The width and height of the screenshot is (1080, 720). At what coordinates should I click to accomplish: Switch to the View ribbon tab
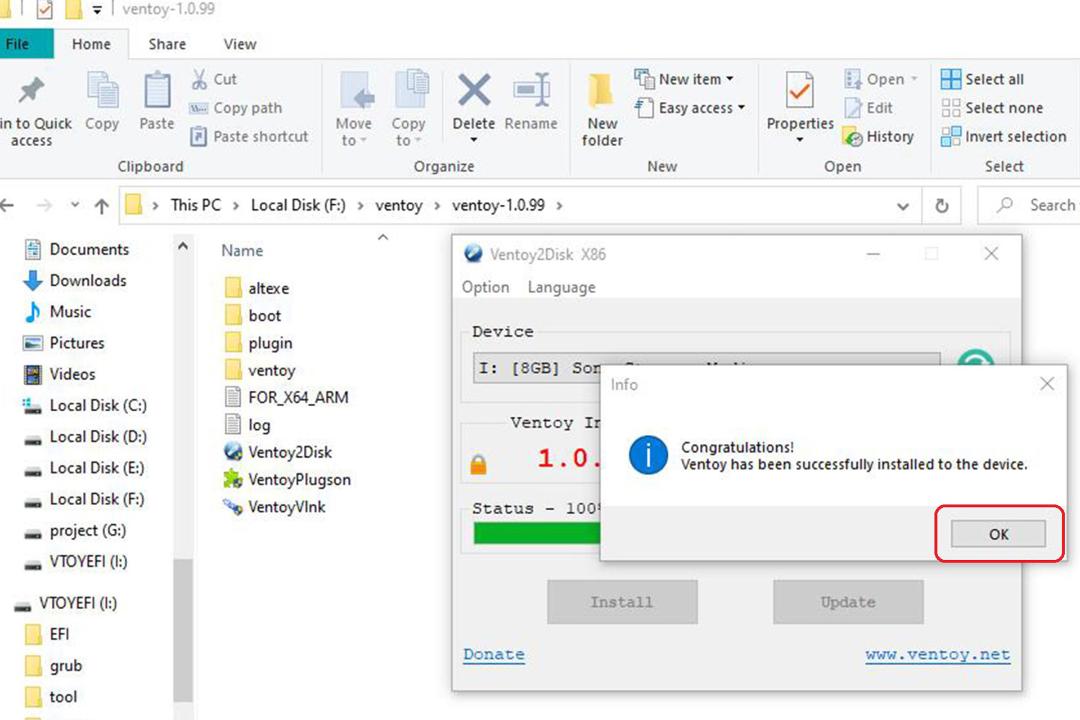click(240, 44)
